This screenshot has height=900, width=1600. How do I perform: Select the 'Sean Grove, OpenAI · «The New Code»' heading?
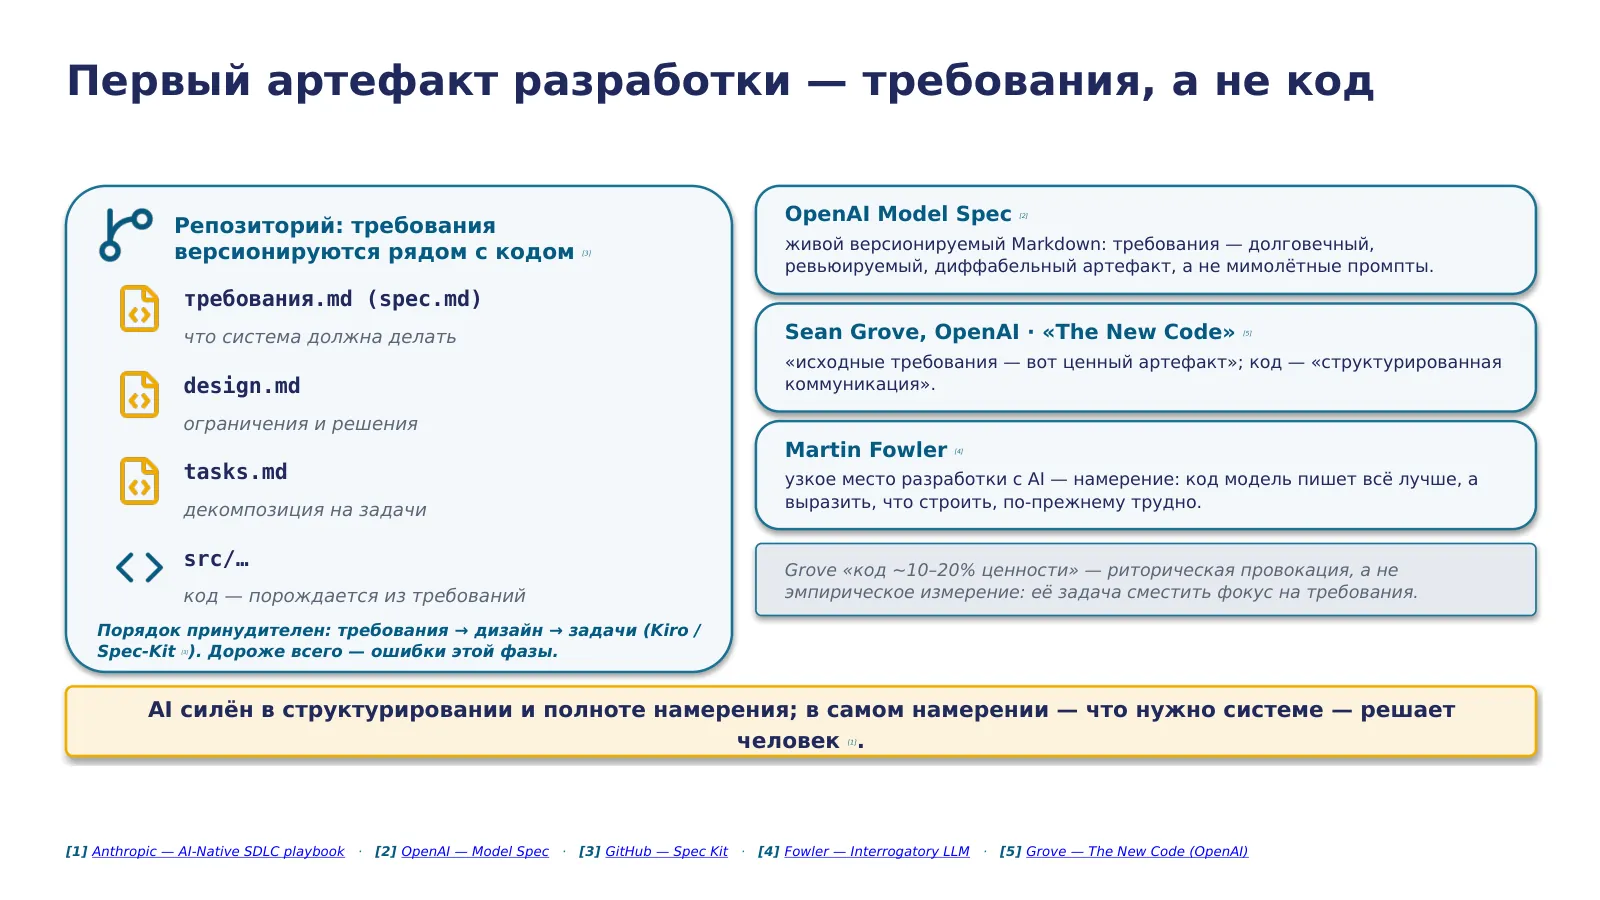(1010, 332)
